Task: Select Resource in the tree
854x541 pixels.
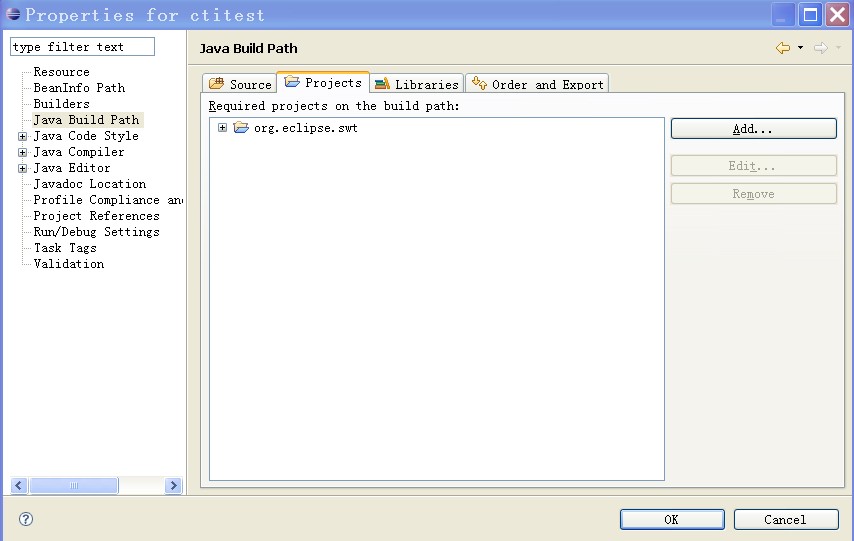Action: click(x=62, y=72)
